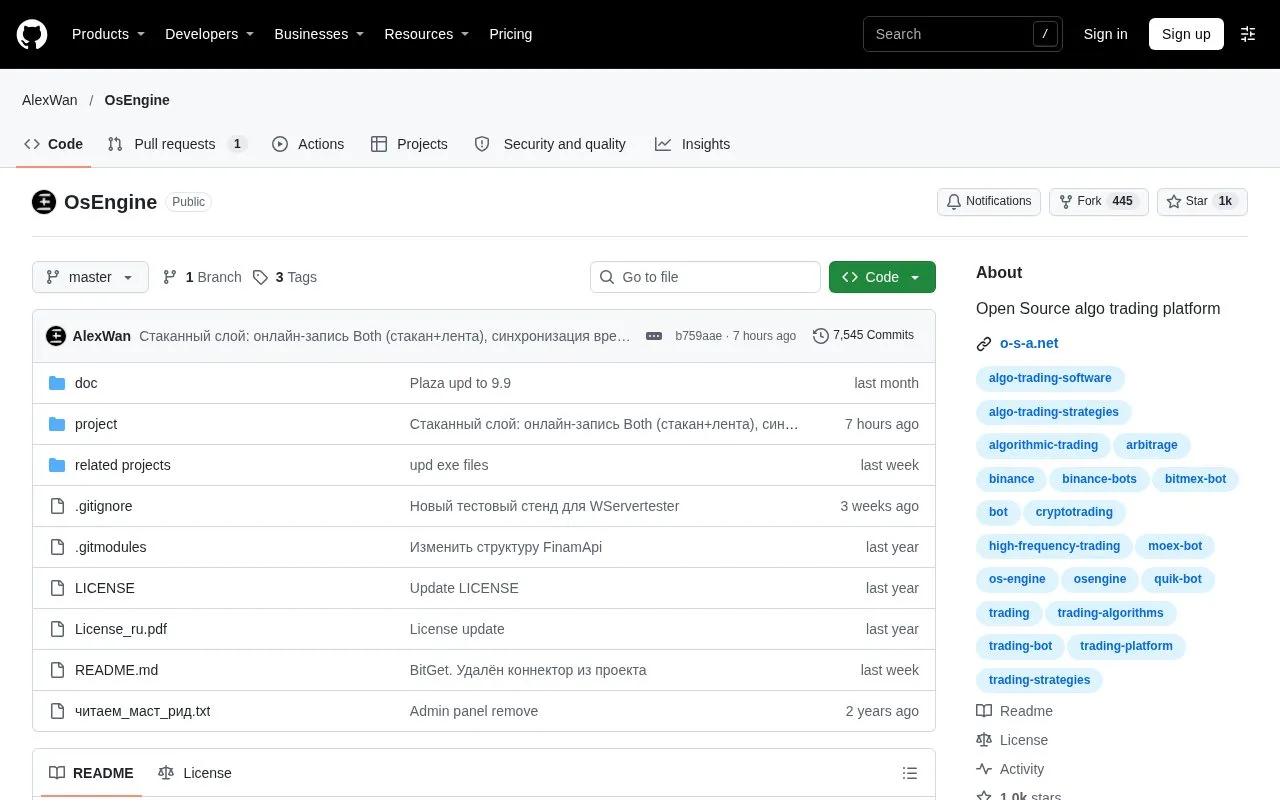Go to the GitHub homepage logo
Image resolution: width=1280 pixels, height=800 pixels.
(32, 34)
